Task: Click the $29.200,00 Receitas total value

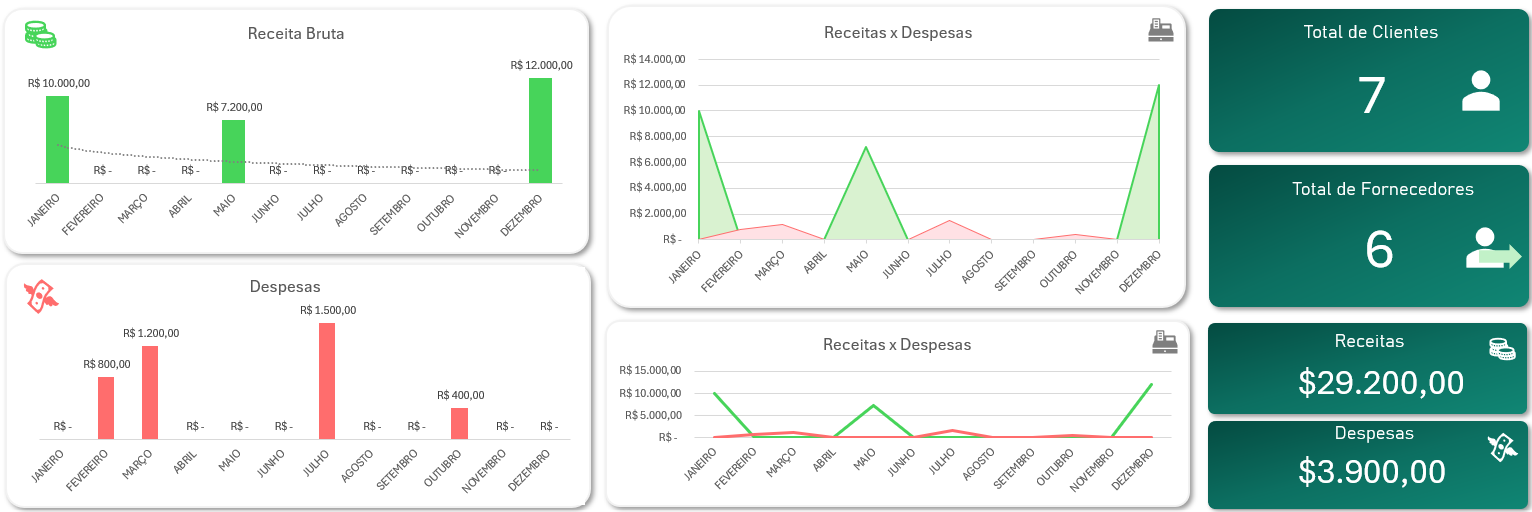Action: point(1381,382)
